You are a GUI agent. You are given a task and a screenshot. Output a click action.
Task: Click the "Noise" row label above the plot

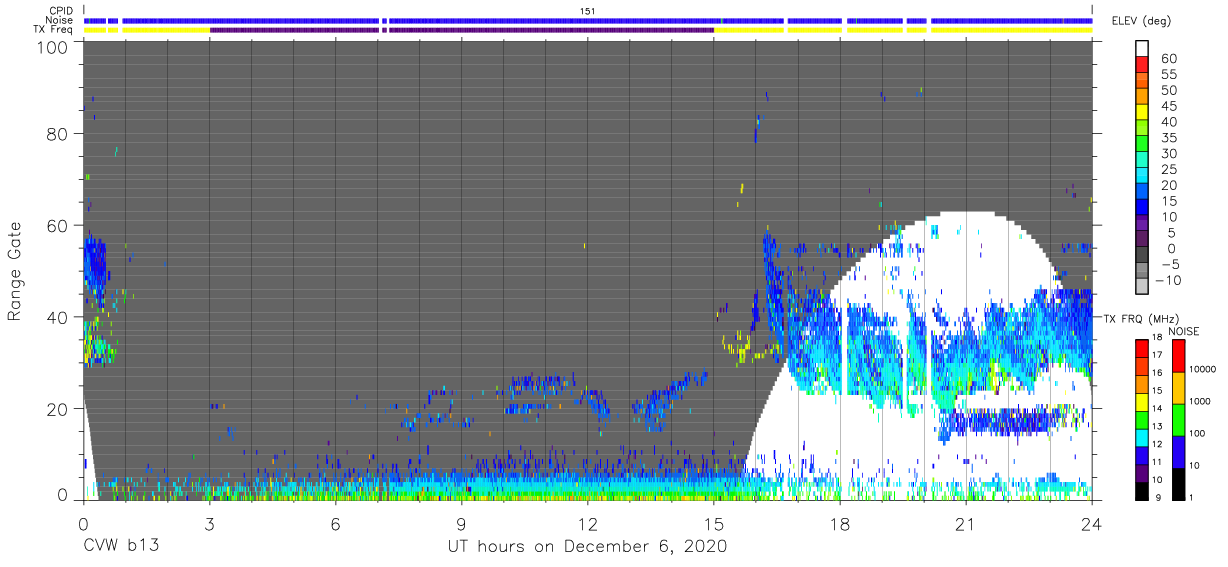57,20
